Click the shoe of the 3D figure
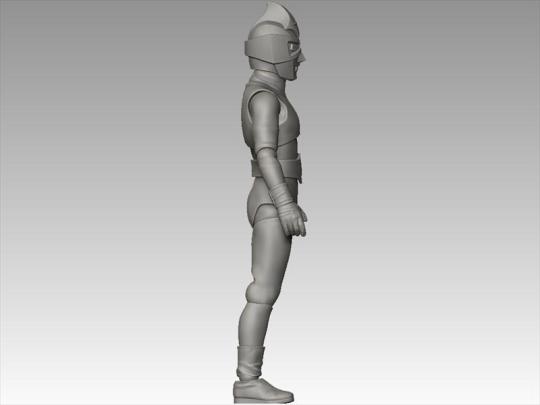 [263, 391]
